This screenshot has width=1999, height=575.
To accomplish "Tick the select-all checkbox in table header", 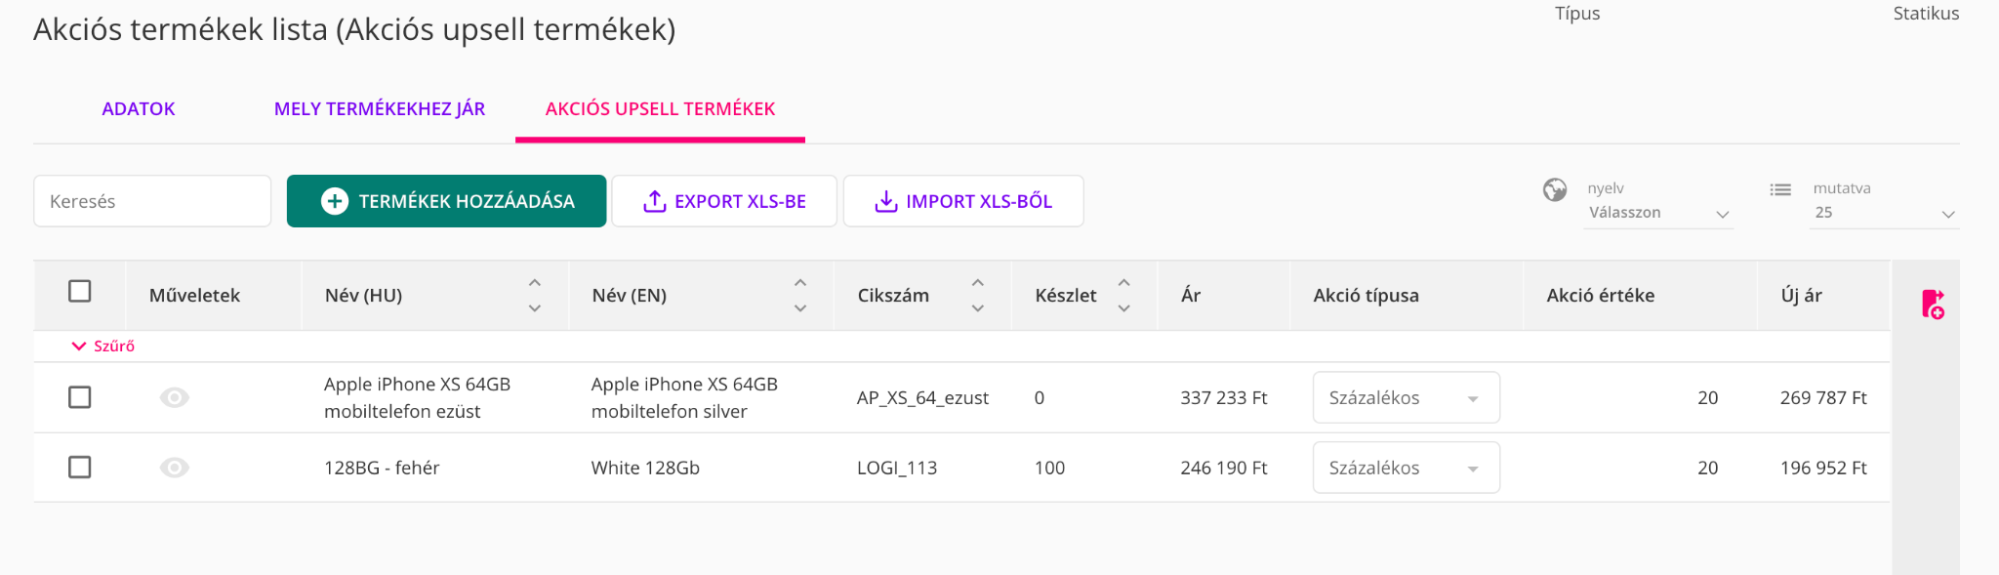I will pos(80,291).
